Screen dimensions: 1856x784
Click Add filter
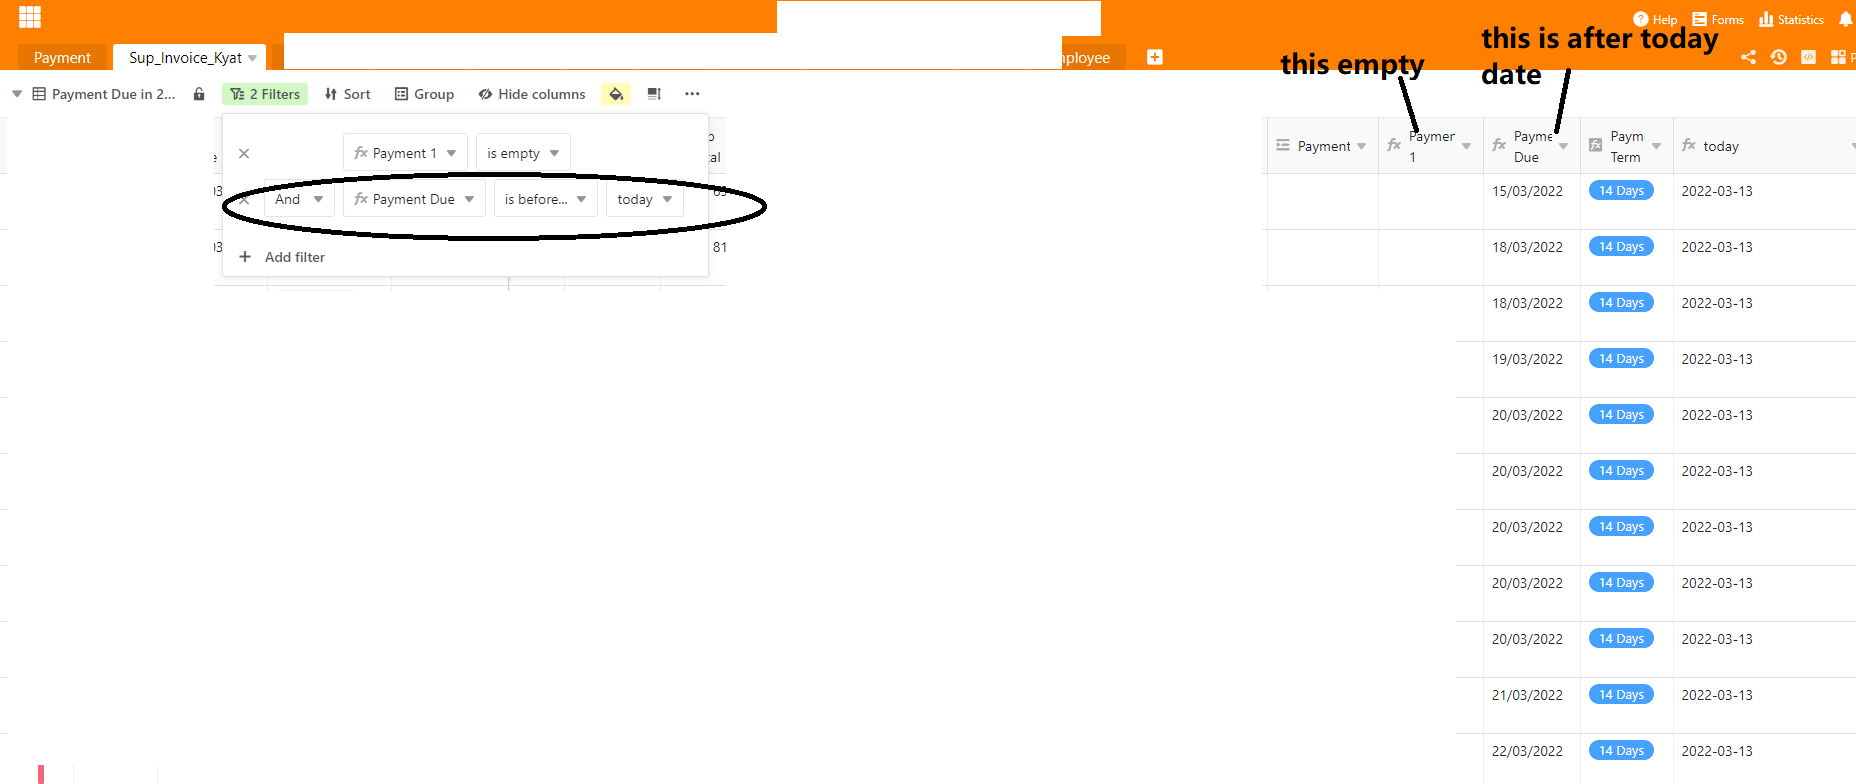283,257
